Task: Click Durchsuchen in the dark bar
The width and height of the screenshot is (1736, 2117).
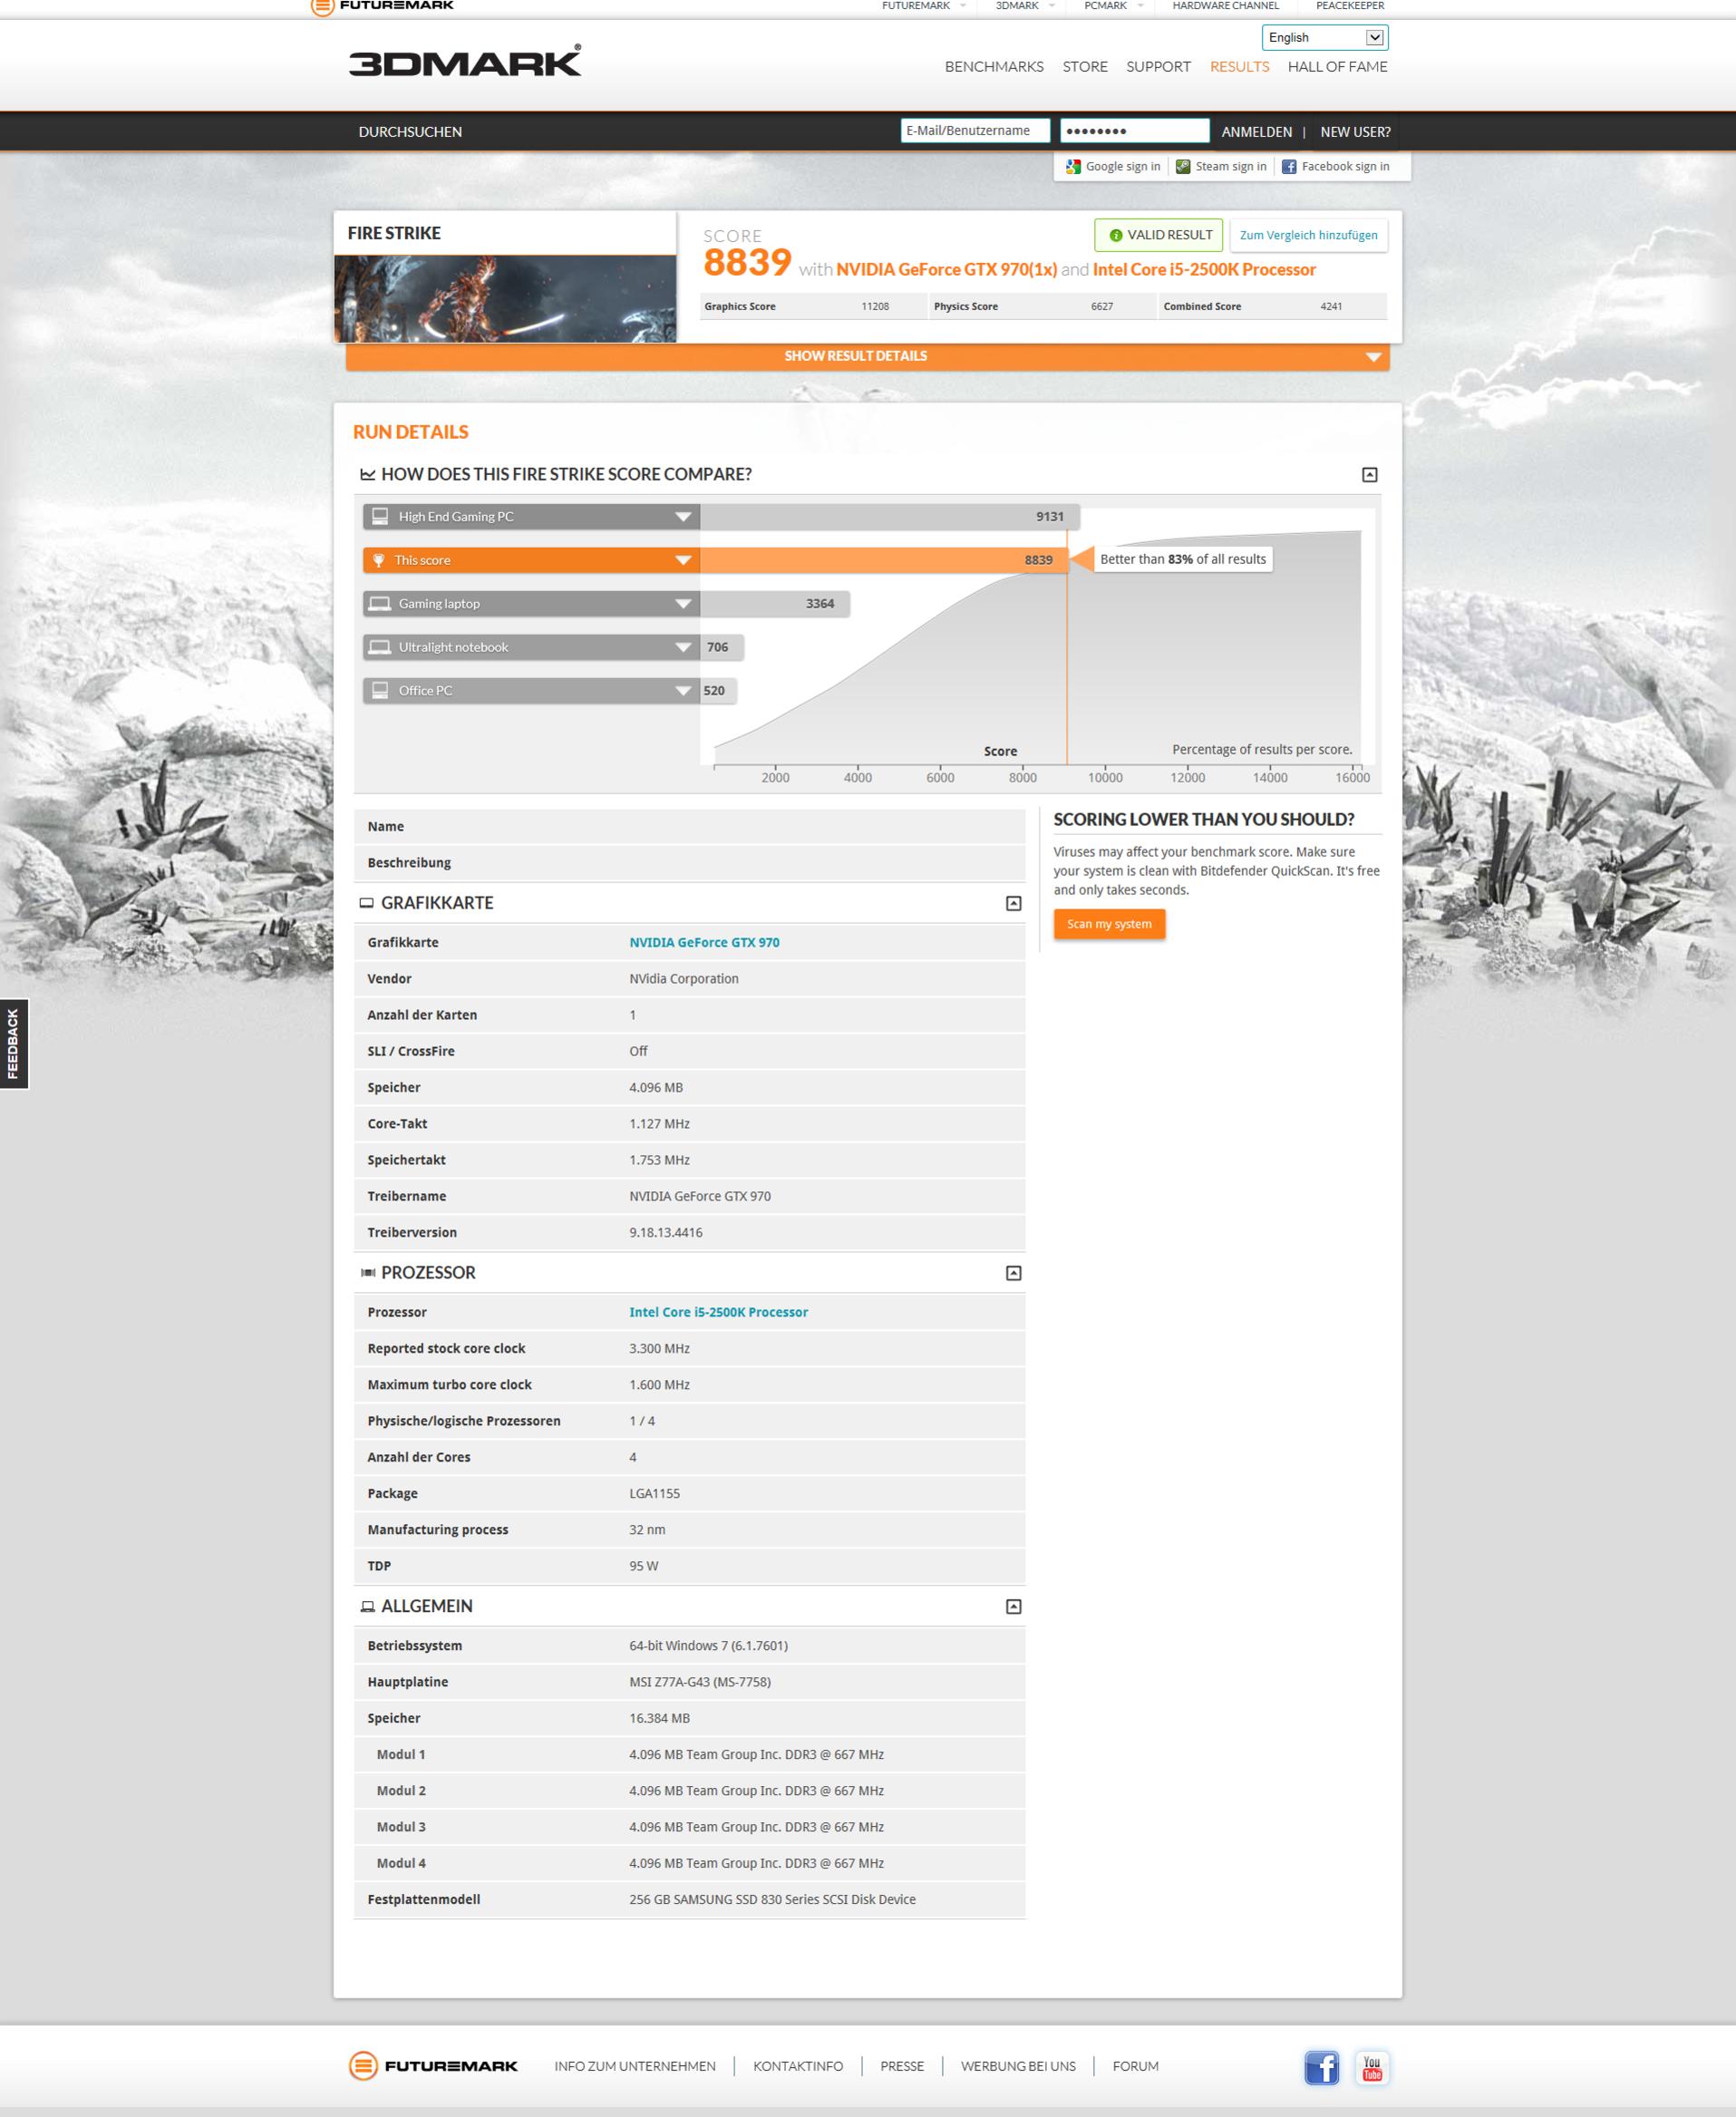Action: [x=410, y=132]
